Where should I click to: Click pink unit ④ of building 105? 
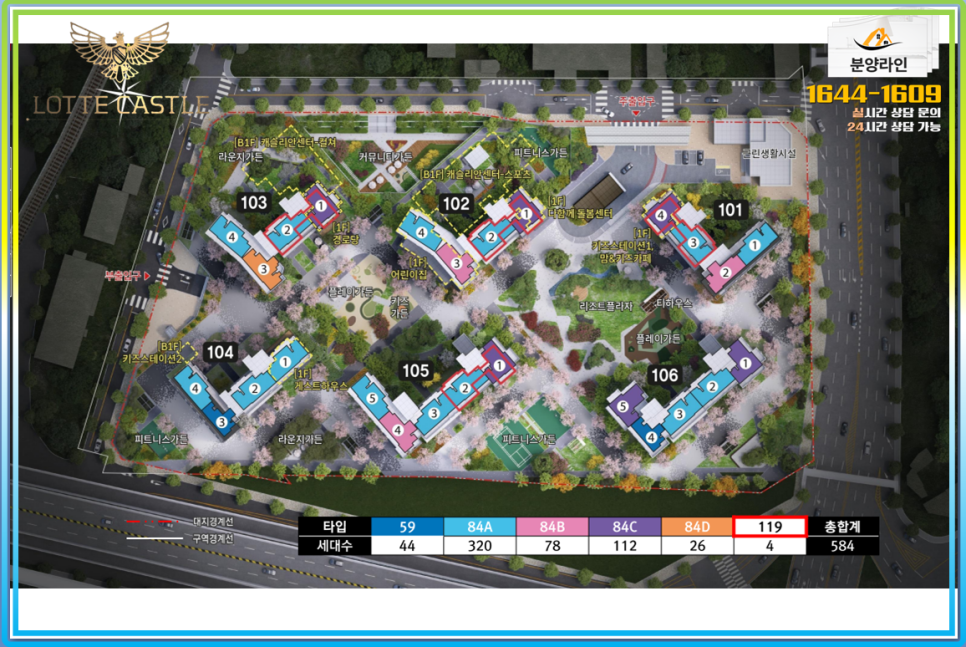point(397,430)
